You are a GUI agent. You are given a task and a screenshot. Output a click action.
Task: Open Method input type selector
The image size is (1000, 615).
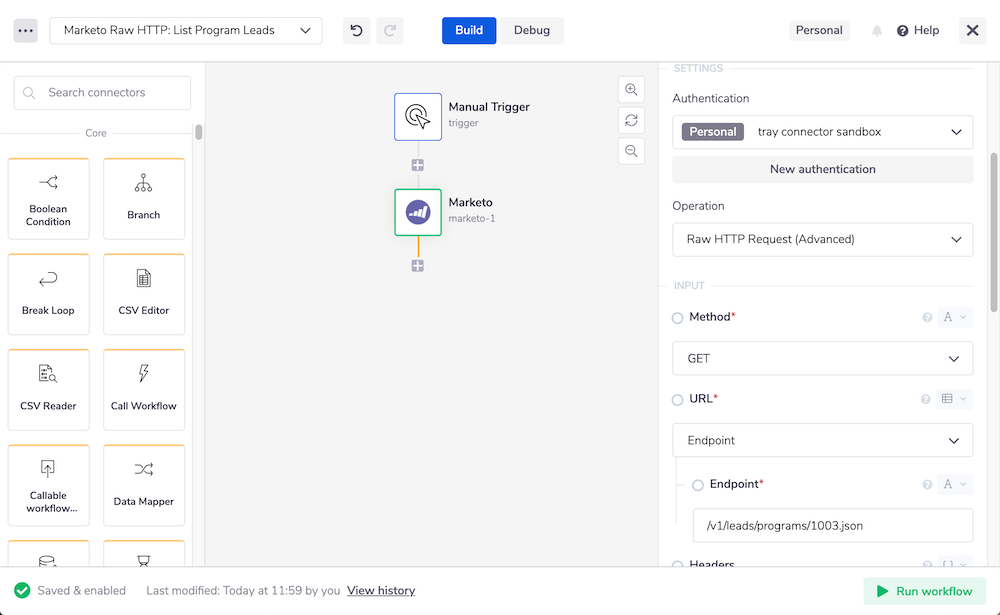point(955,317)
